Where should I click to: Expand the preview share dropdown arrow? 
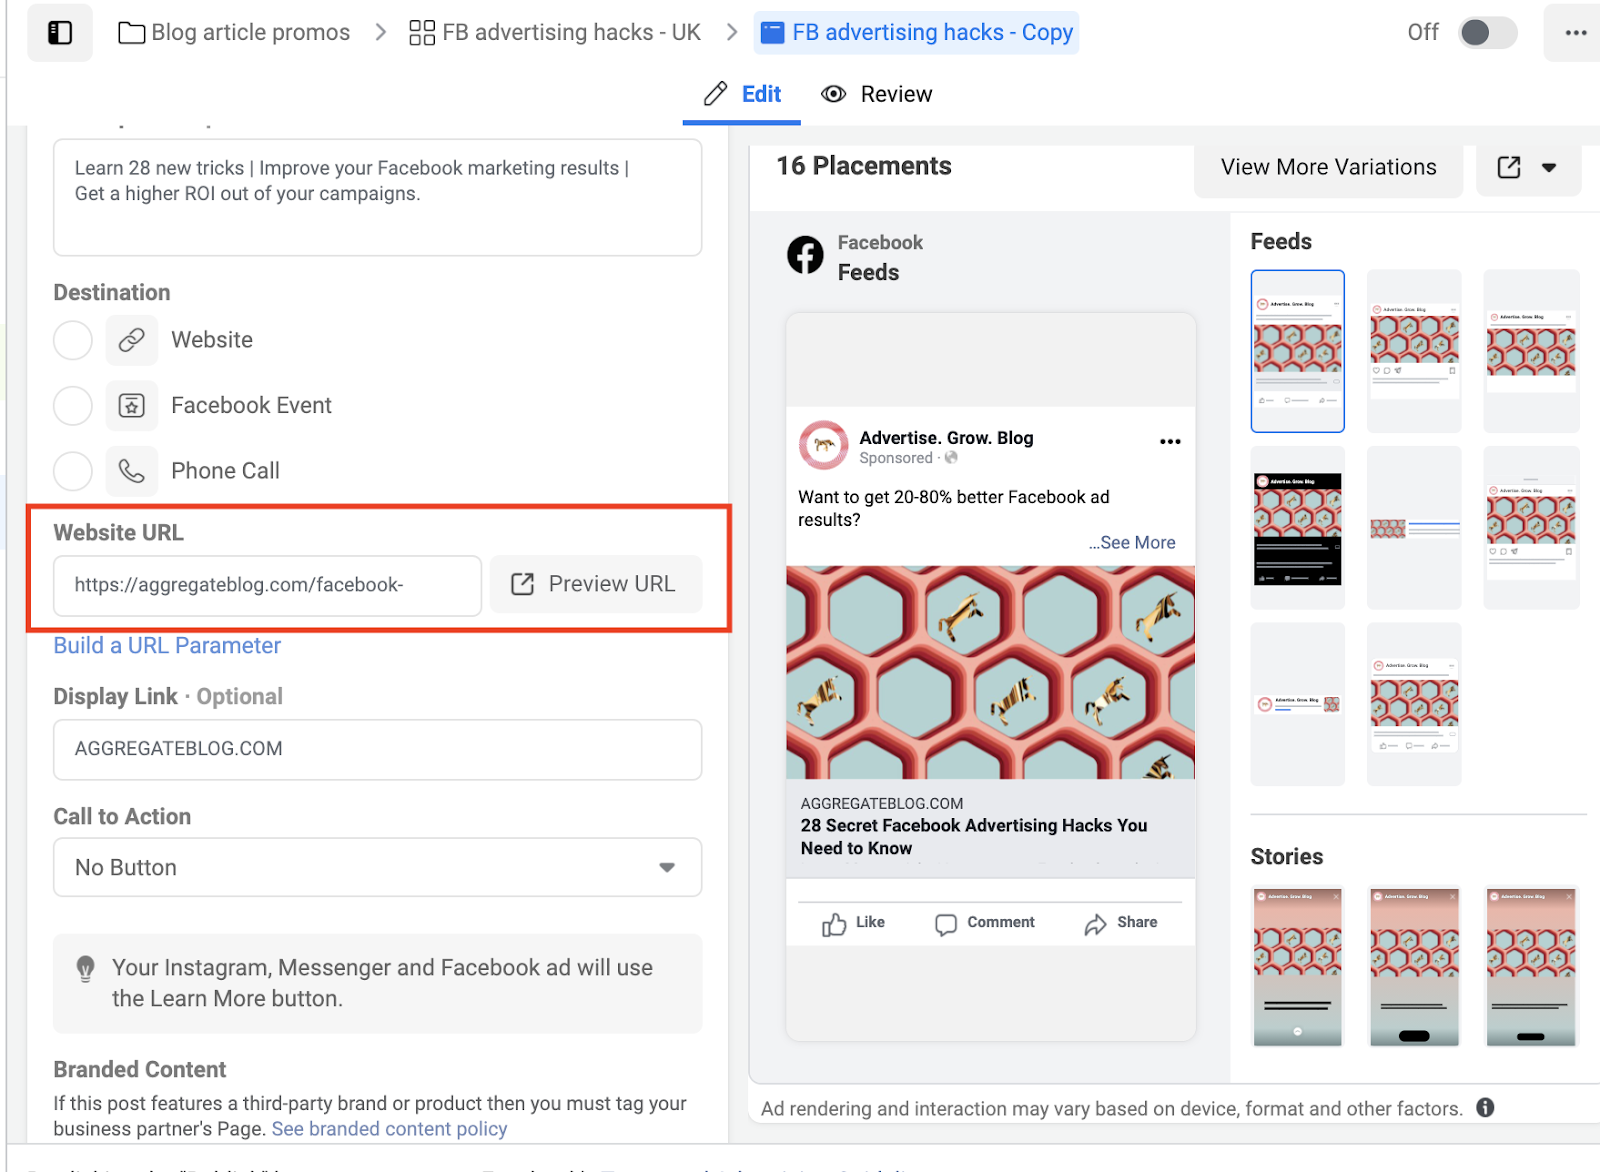click(1549, 168)
